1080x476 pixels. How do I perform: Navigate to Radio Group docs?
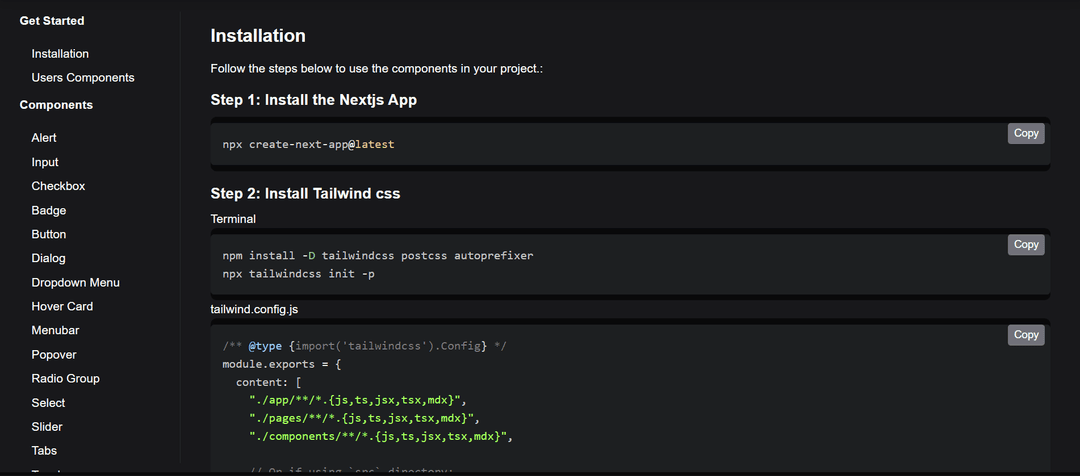click(x=65, y=379)
